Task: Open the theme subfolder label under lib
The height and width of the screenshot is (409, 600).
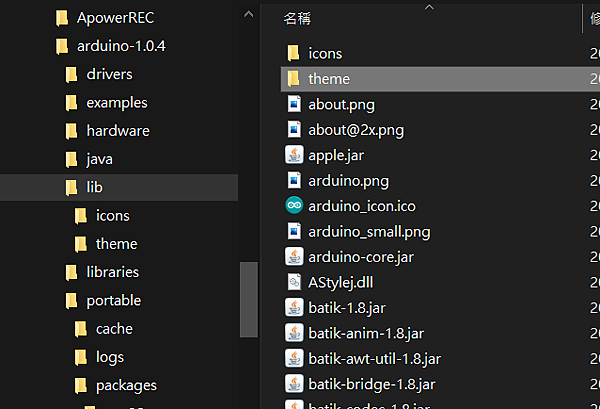Action: click(x=117, y=244)
